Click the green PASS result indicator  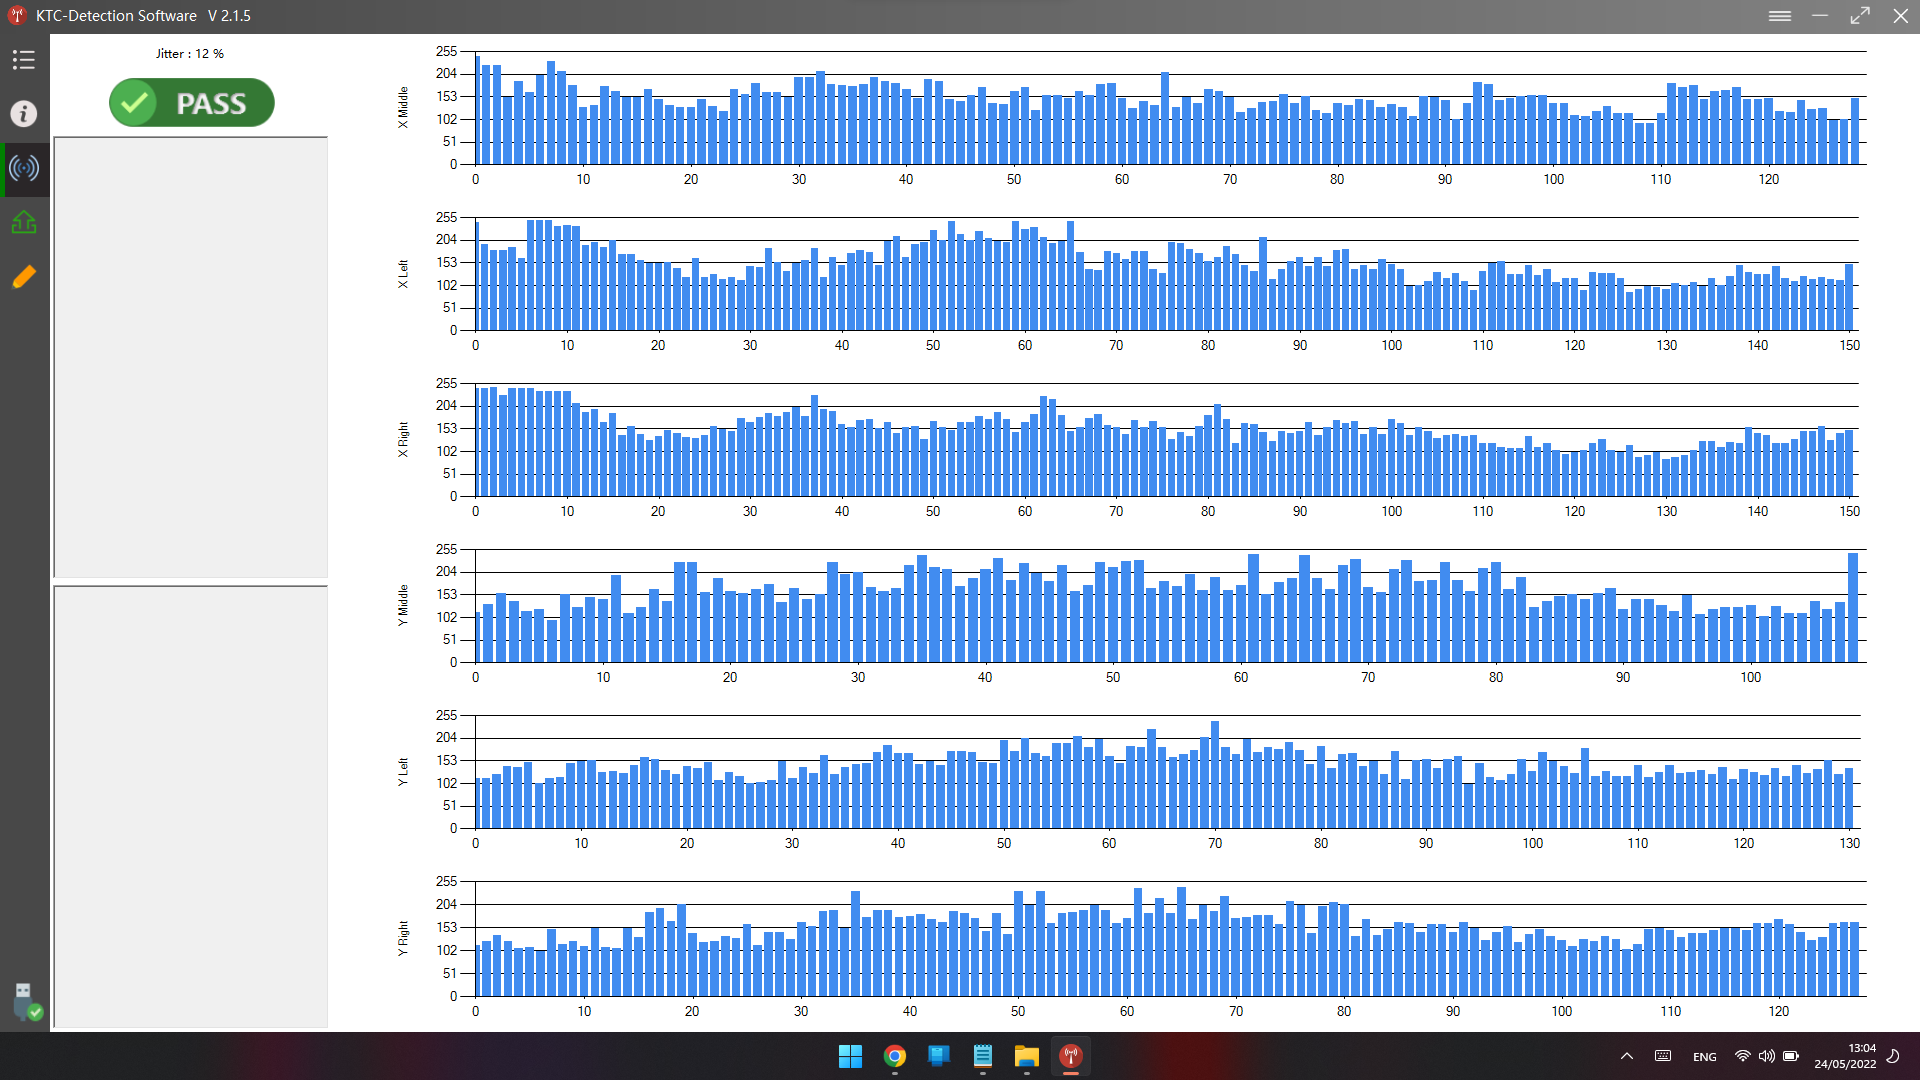tap(192, 103)
